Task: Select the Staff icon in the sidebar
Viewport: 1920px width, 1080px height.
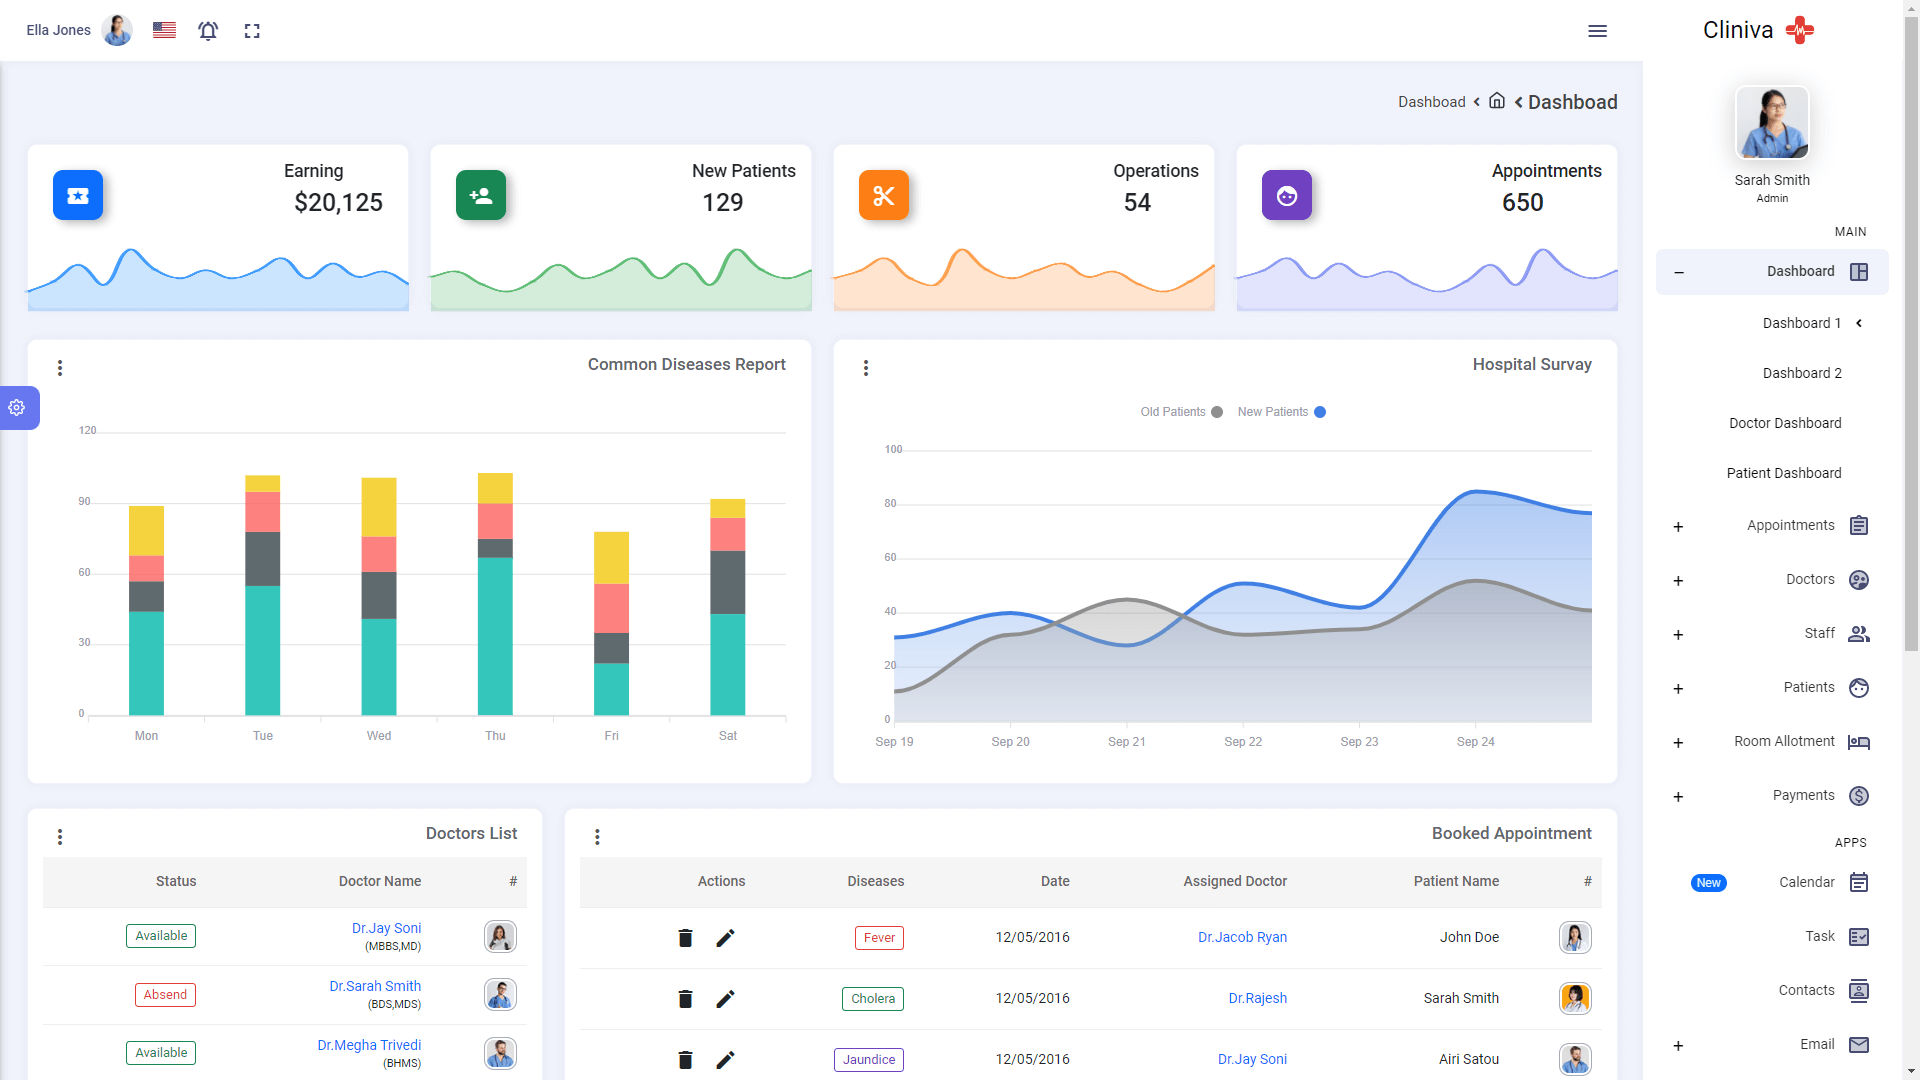Action: click(1859, 634)
